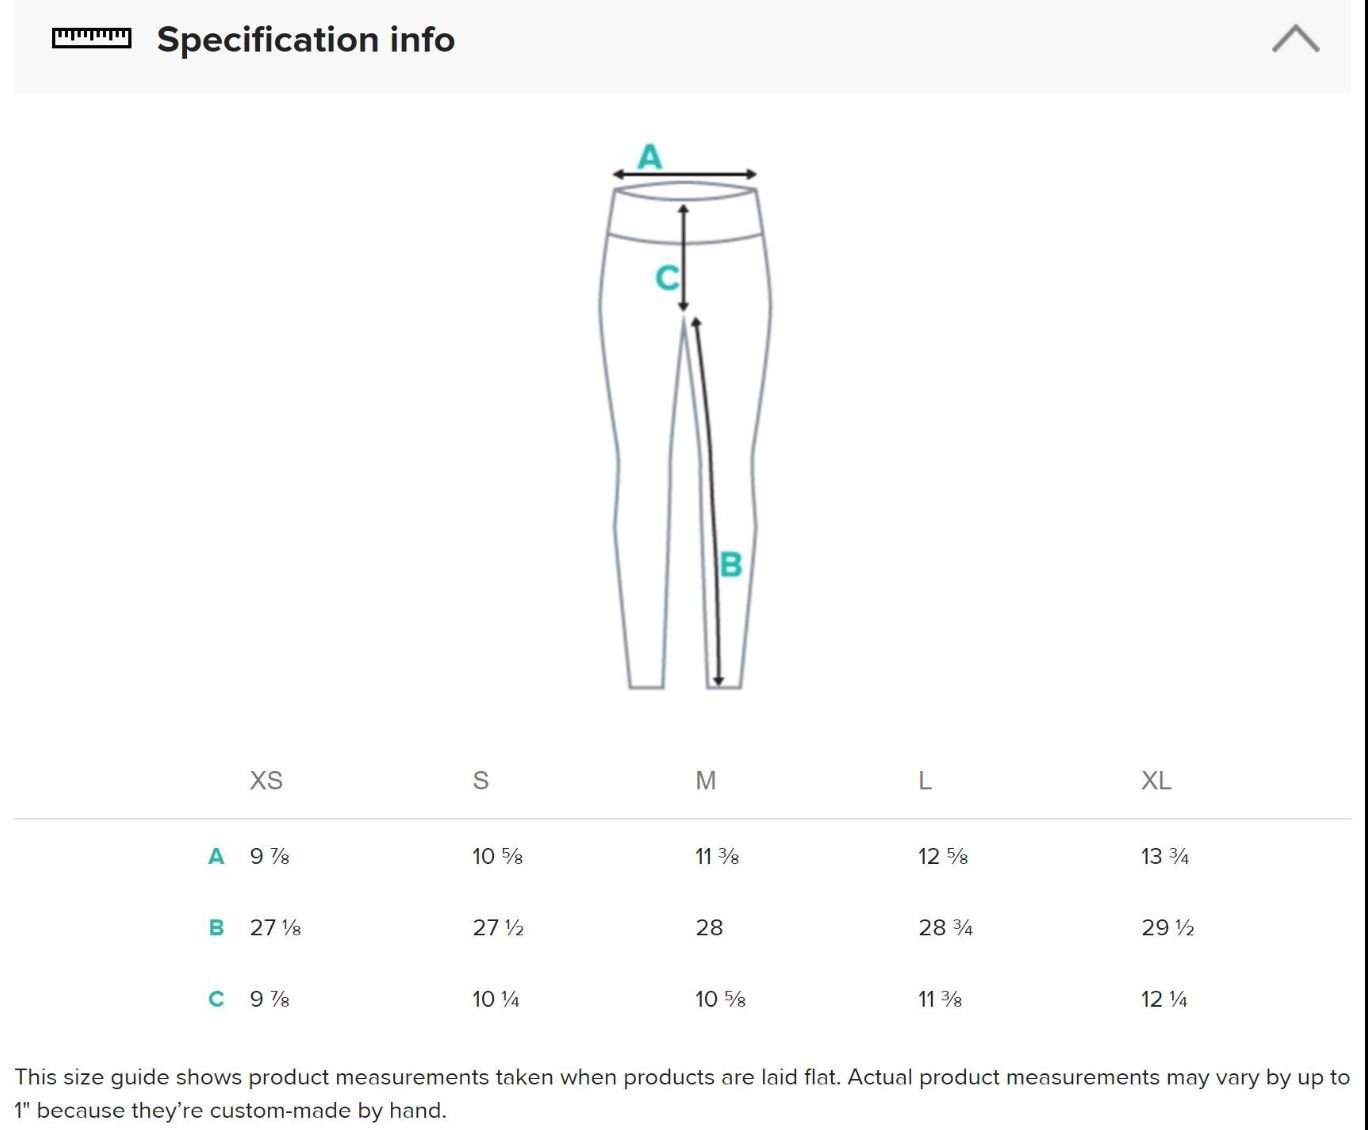
Task: Click the Specification info heading
Action: [x=305, y=40]
